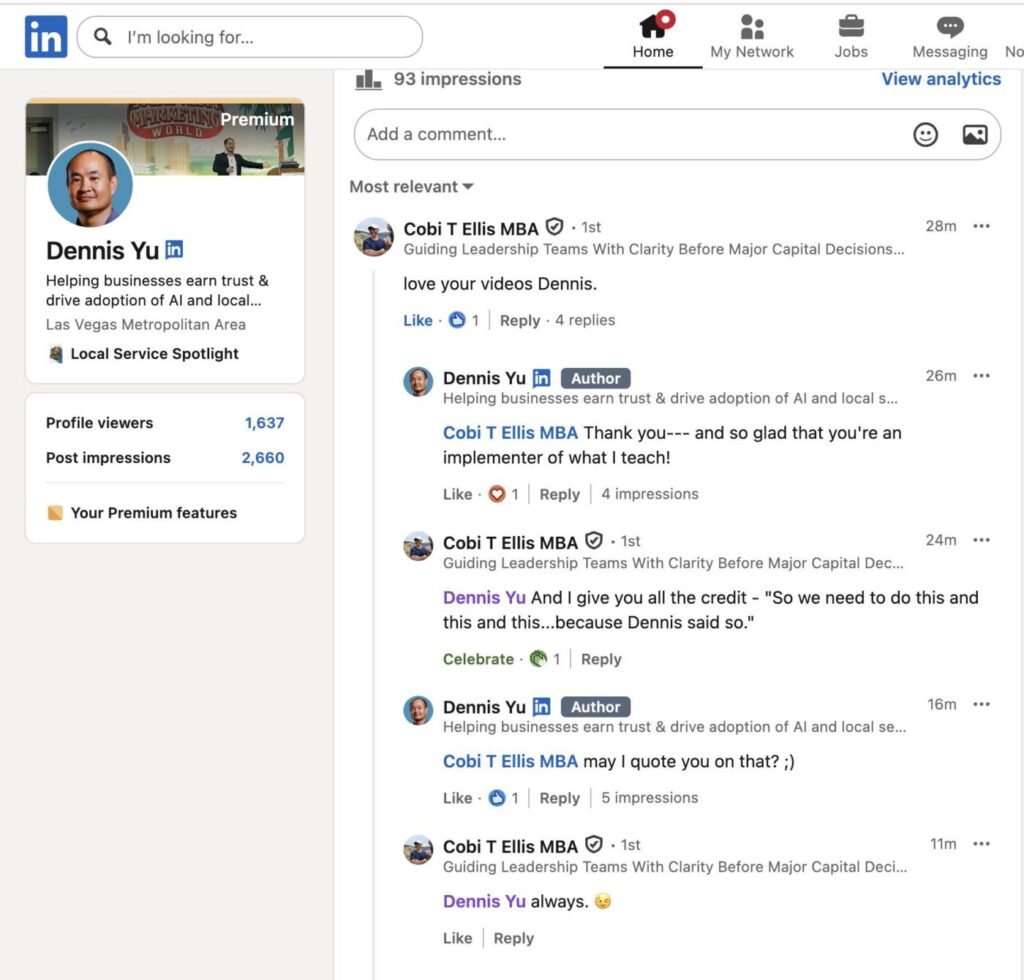Like Cobi's "always" reply
The image size is (1024, 980).
(457, 938)
